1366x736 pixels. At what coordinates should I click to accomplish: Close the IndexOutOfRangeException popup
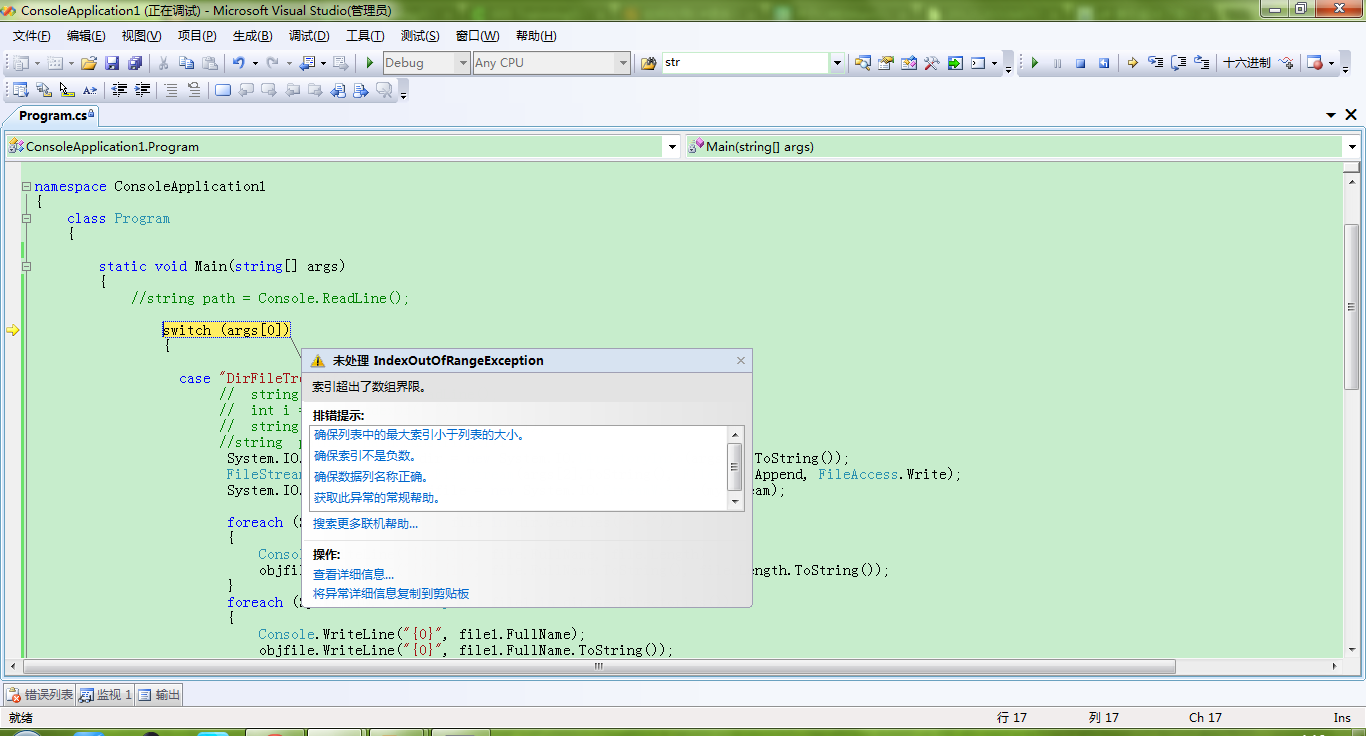(x=741, y=361)
